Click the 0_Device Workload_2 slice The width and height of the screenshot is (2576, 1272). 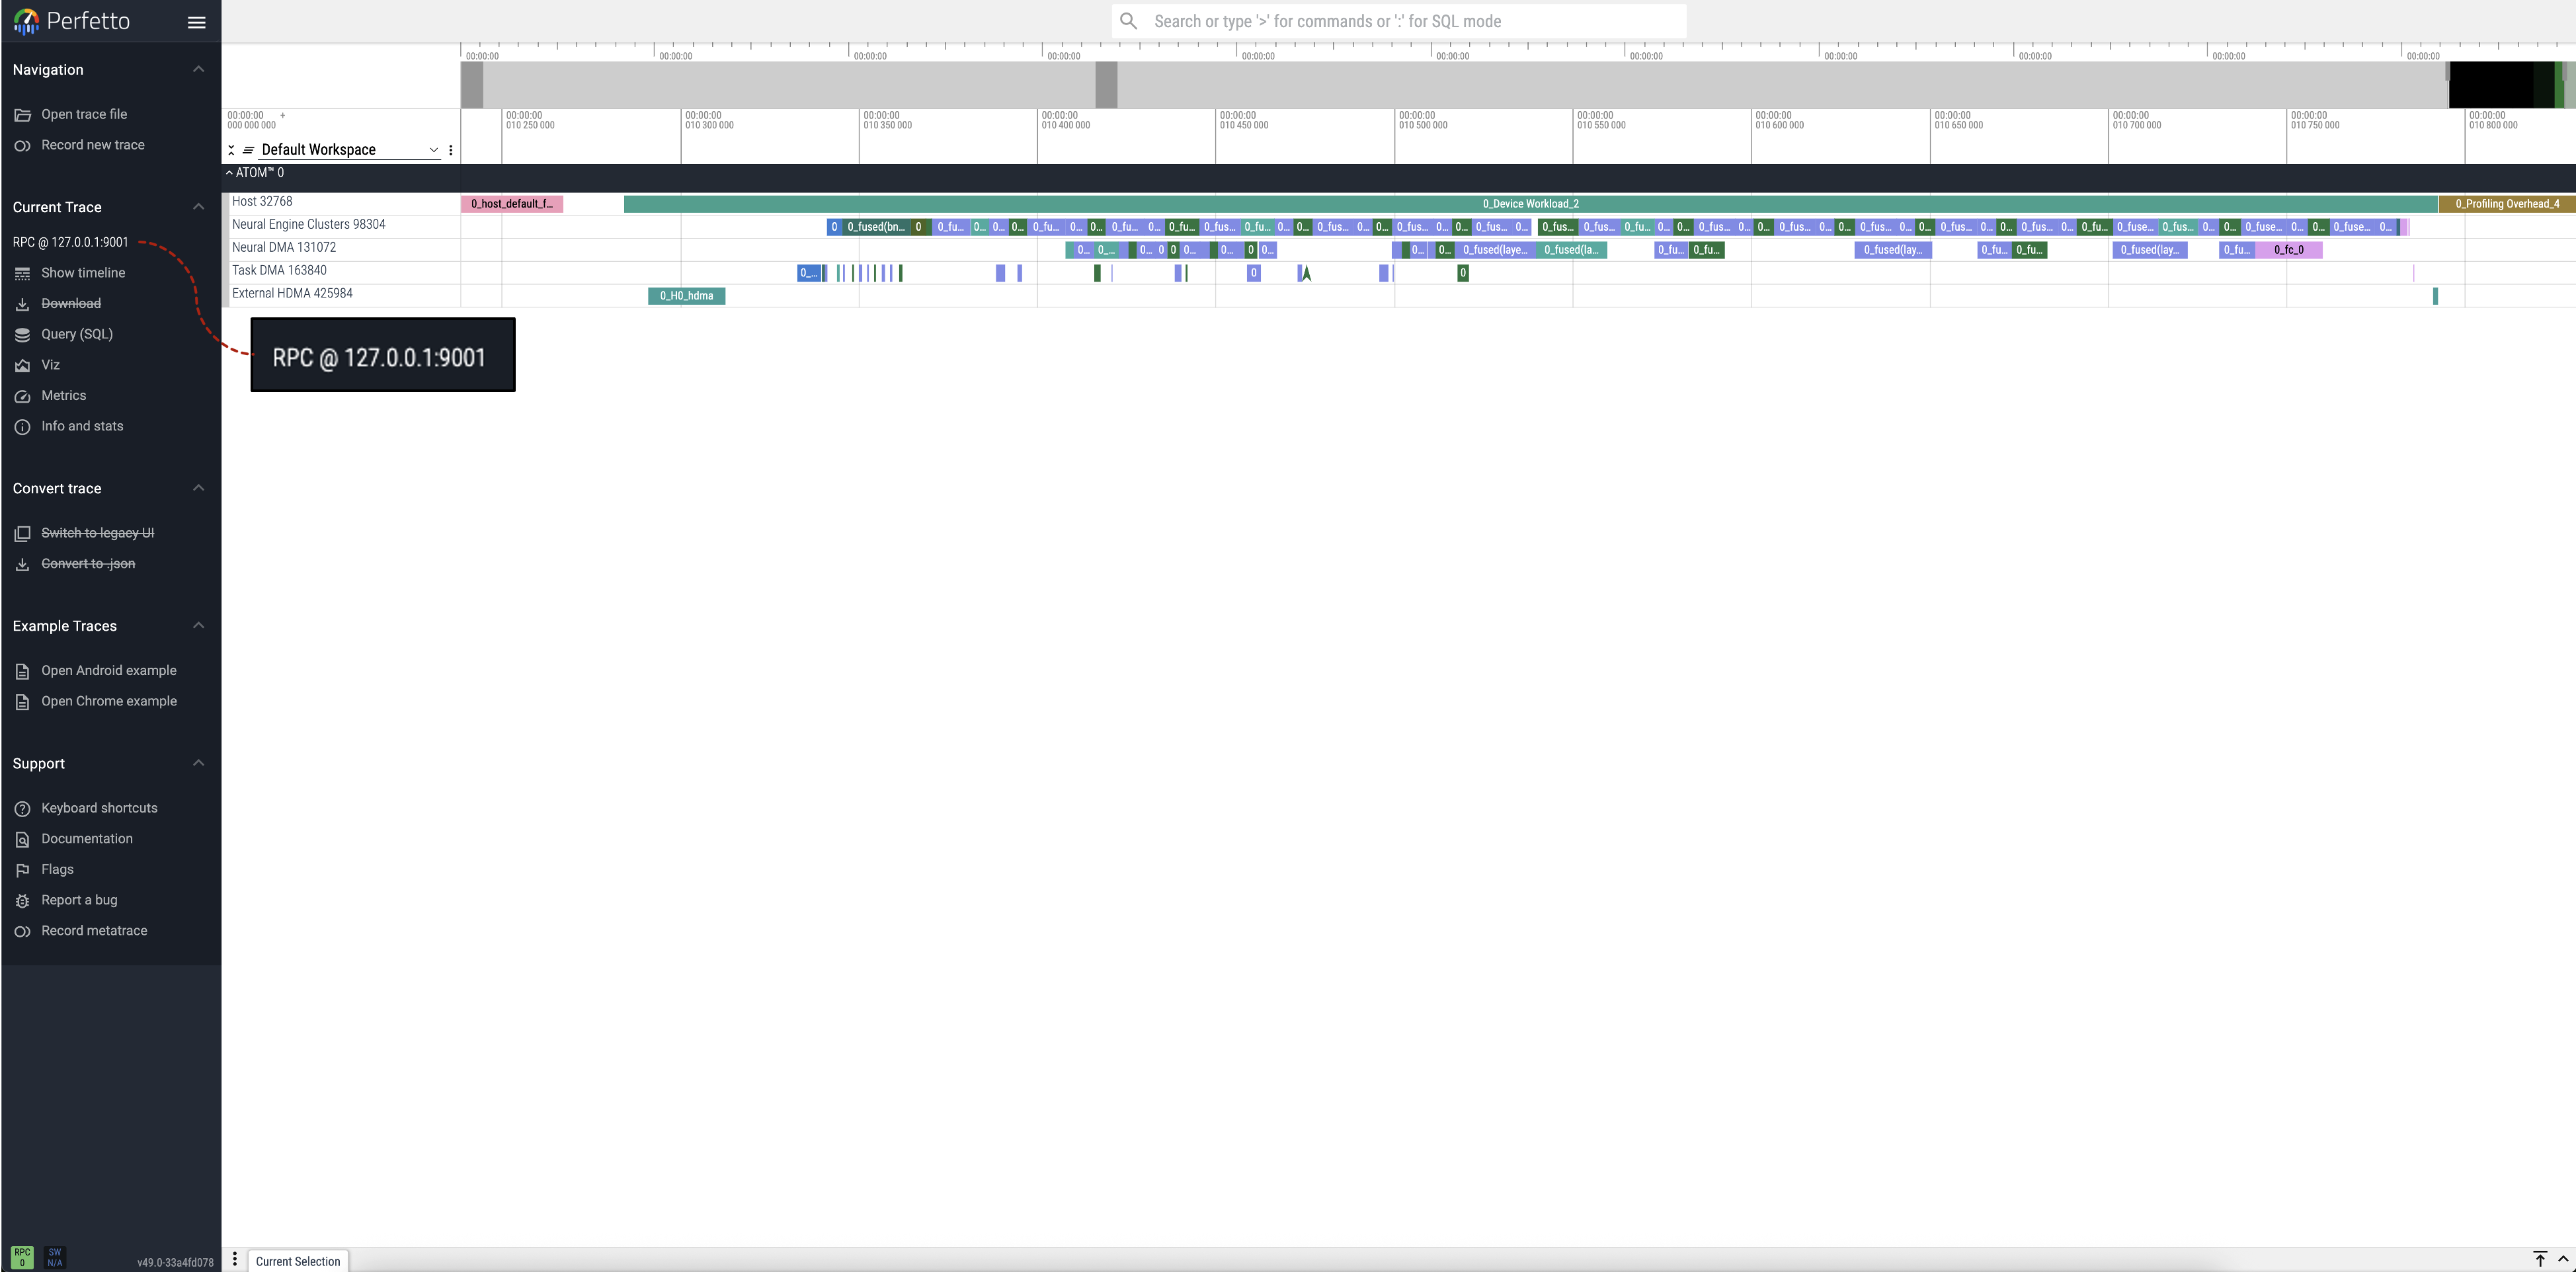[1530, 204]
